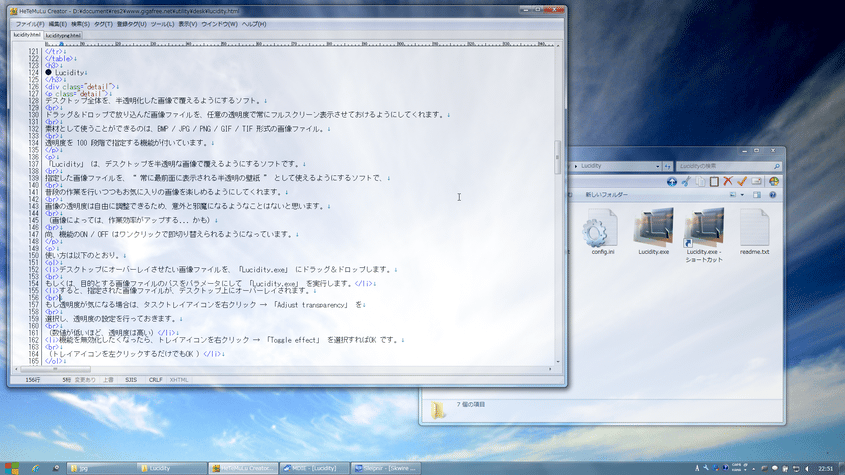Click the pinned icon next to Internet Explorer
Image resolution: width=845 pixels, height=475 pixels.
click(56, 468)
